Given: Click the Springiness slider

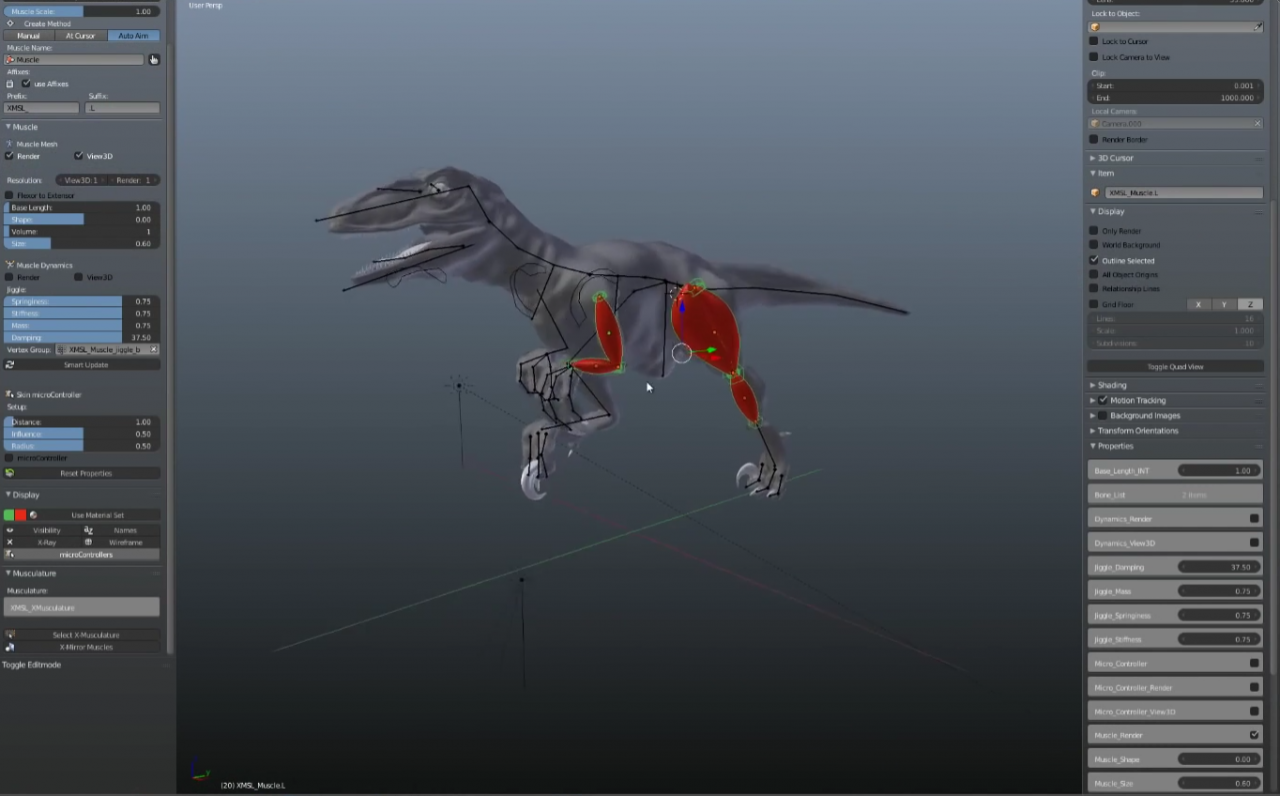Looking at the screenshot, I should coord(82,301).
